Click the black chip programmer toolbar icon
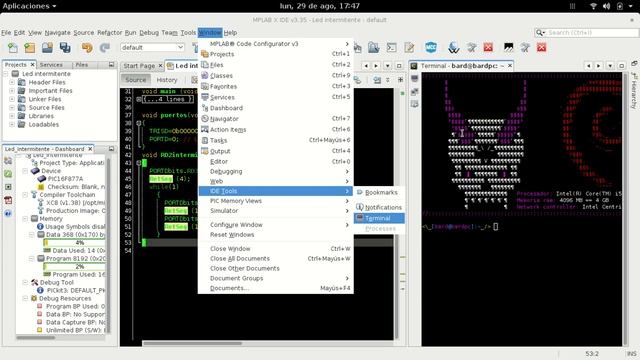Viewport: 640px width, 360px height. coord(509,47)
